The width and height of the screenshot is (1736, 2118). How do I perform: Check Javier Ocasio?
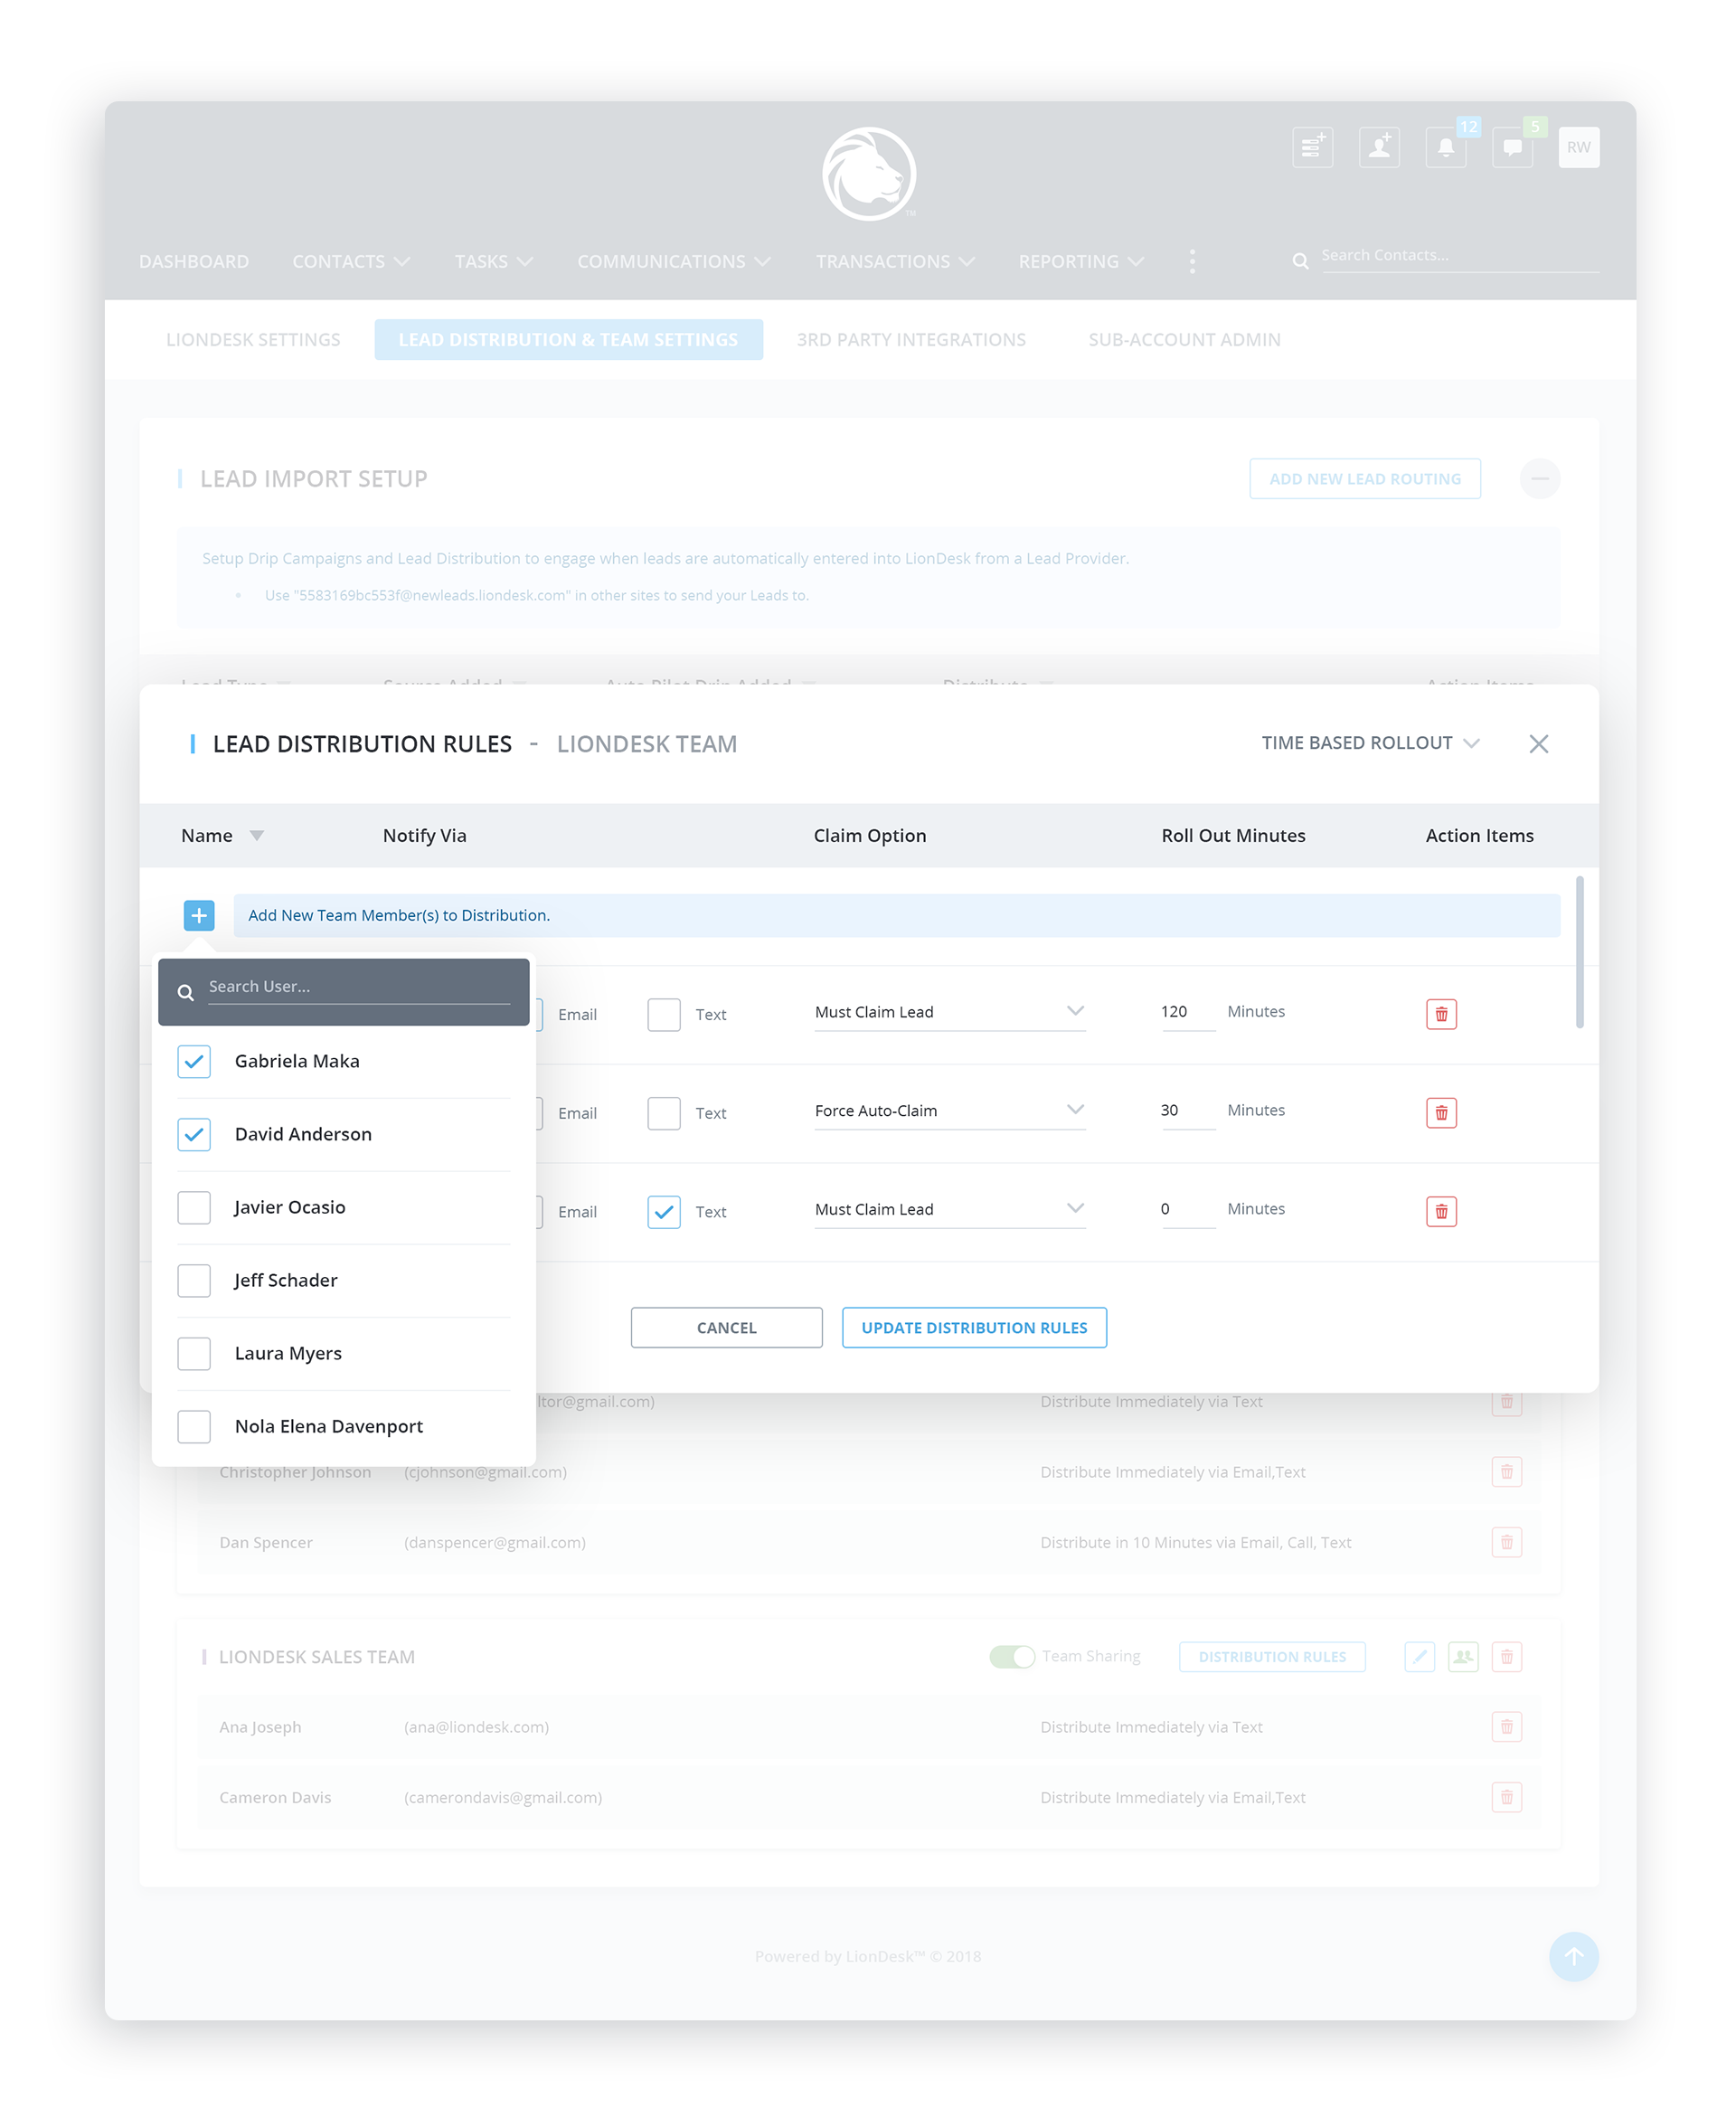pos(194,1207)
